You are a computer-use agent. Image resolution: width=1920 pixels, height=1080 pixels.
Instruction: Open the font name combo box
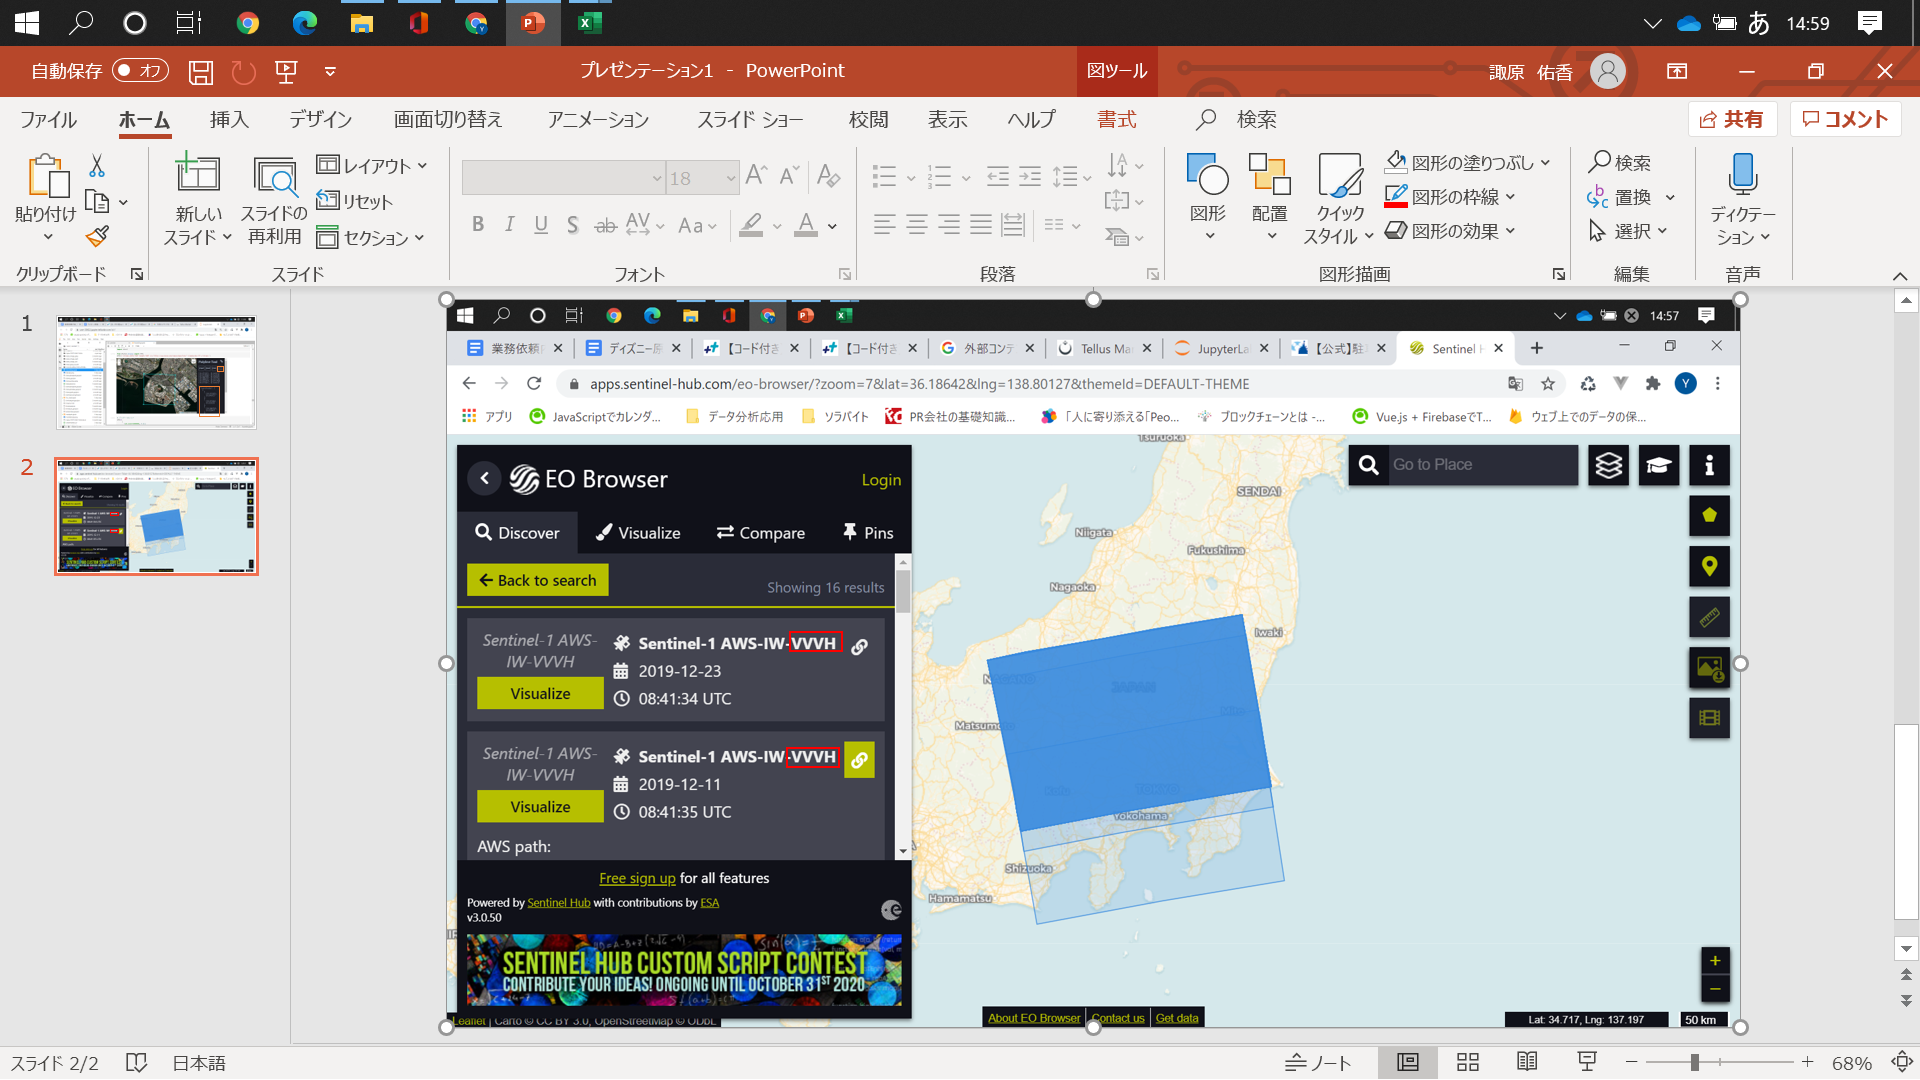pyautogui.click(x=564, y=178)
